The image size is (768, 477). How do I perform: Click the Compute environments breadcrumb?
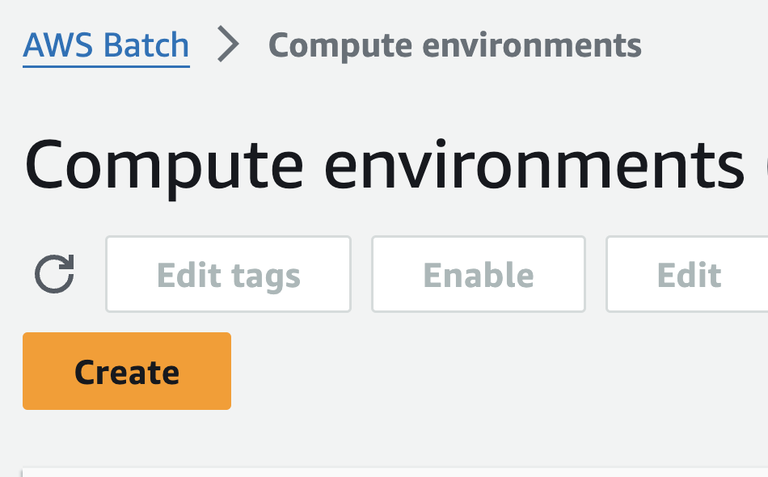[455, 45]
